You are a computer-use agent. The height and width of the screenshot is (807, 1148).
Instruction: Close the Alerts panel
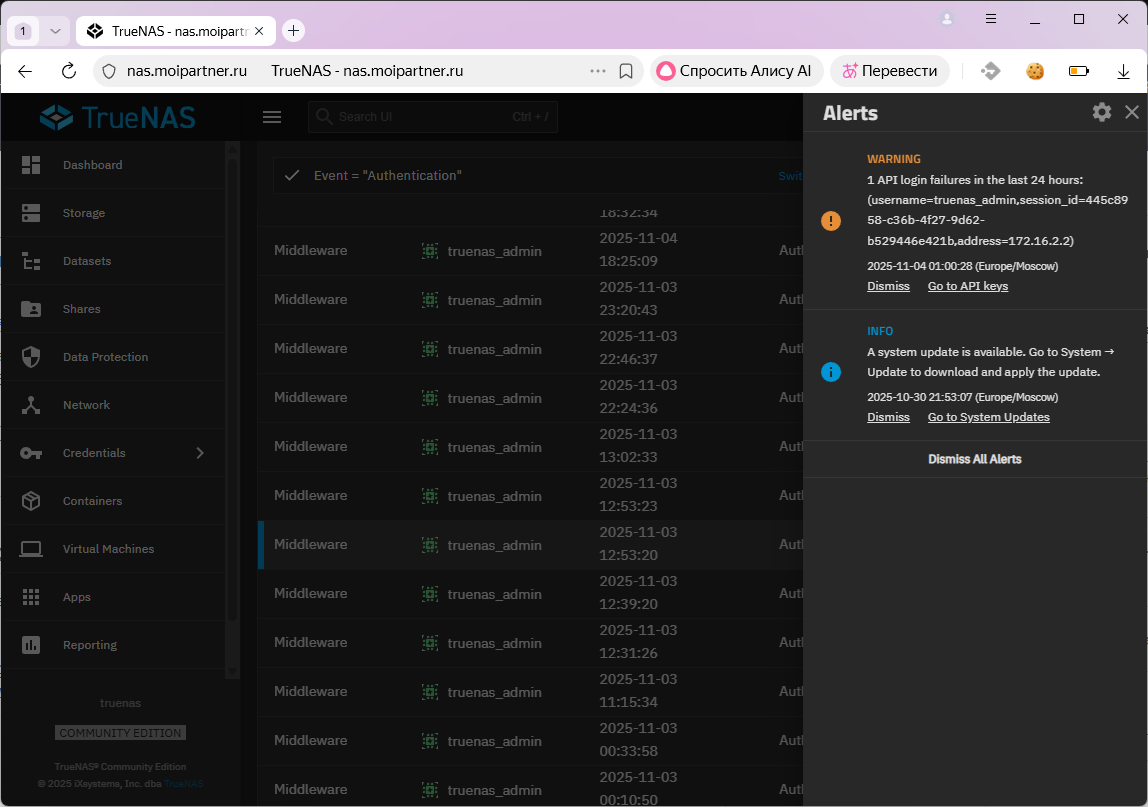coord(1132,112)
